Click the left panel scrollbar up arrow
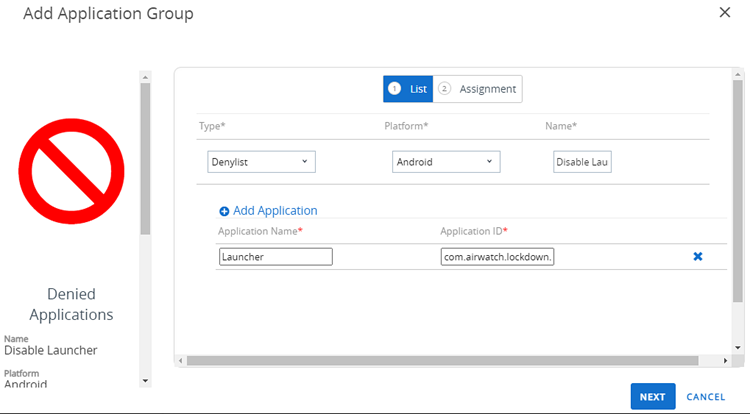 coord(145,77)
